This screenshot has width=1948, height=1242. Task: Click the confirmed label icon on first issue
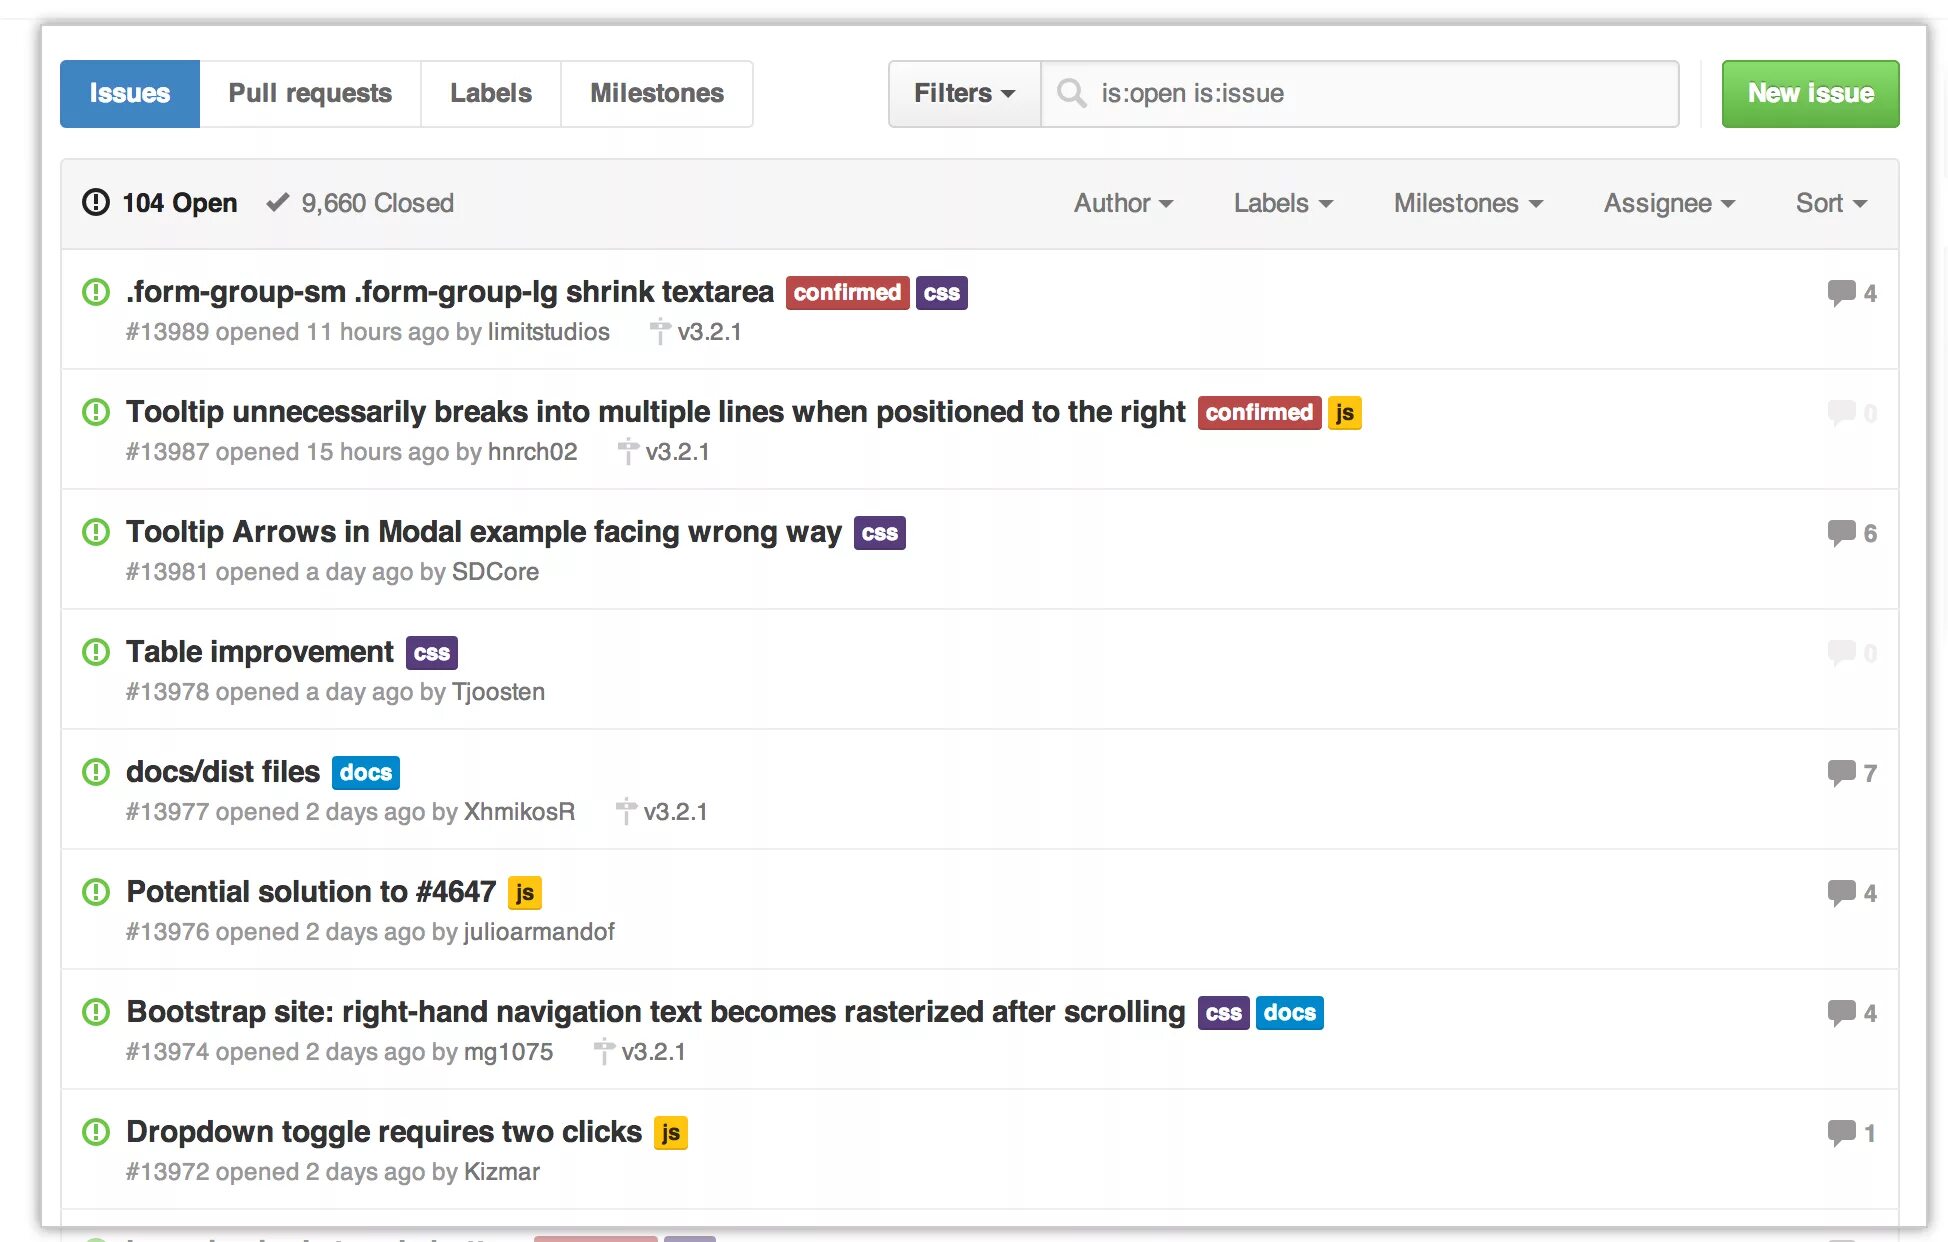pos(849,292)
